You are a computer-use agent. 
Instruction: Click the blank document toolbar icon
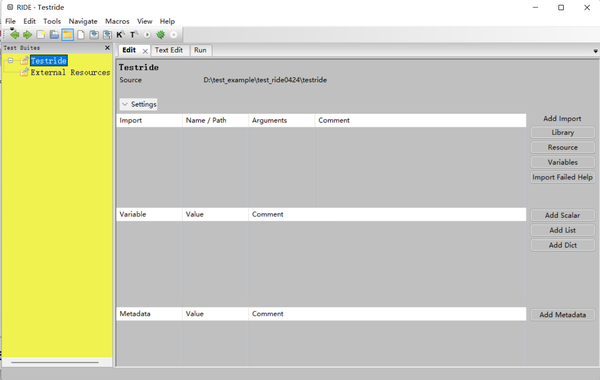click(x=81, y=35)
